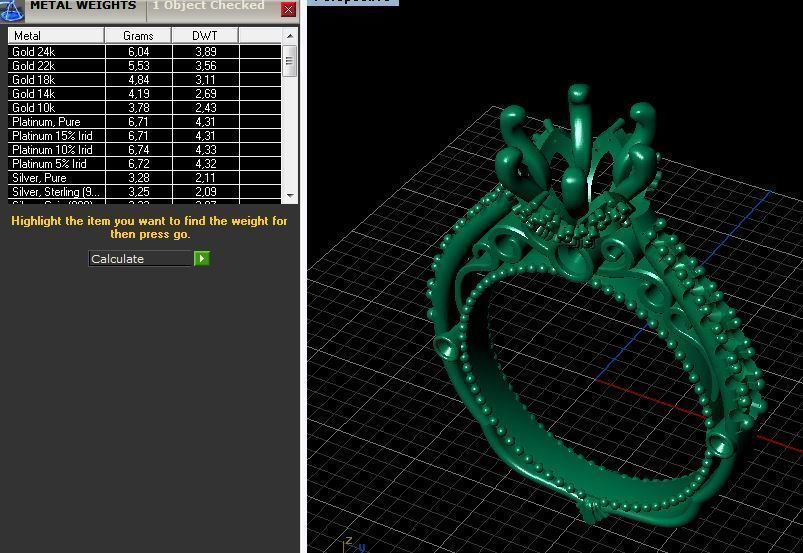The height and width of the screenshot is (553, 803).
Task: Select the Gold 24k row
Action: click(56, 52)
